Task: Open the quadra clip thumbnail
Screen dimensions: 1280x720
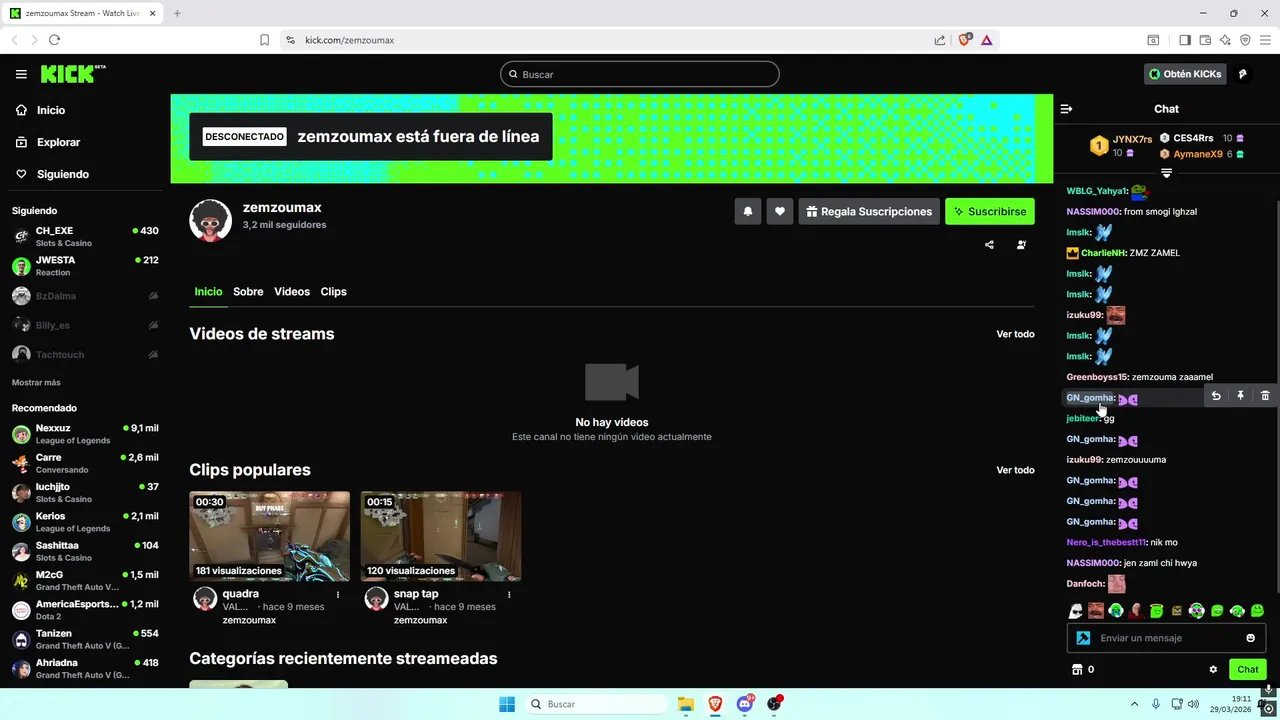Action: point(269,536)
